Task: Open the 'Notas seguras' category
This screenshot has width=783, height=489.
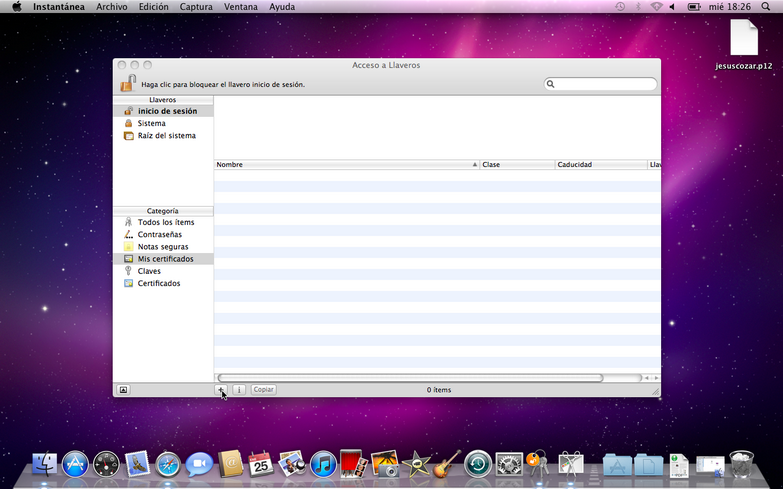Action: click(x=163, y=246)
